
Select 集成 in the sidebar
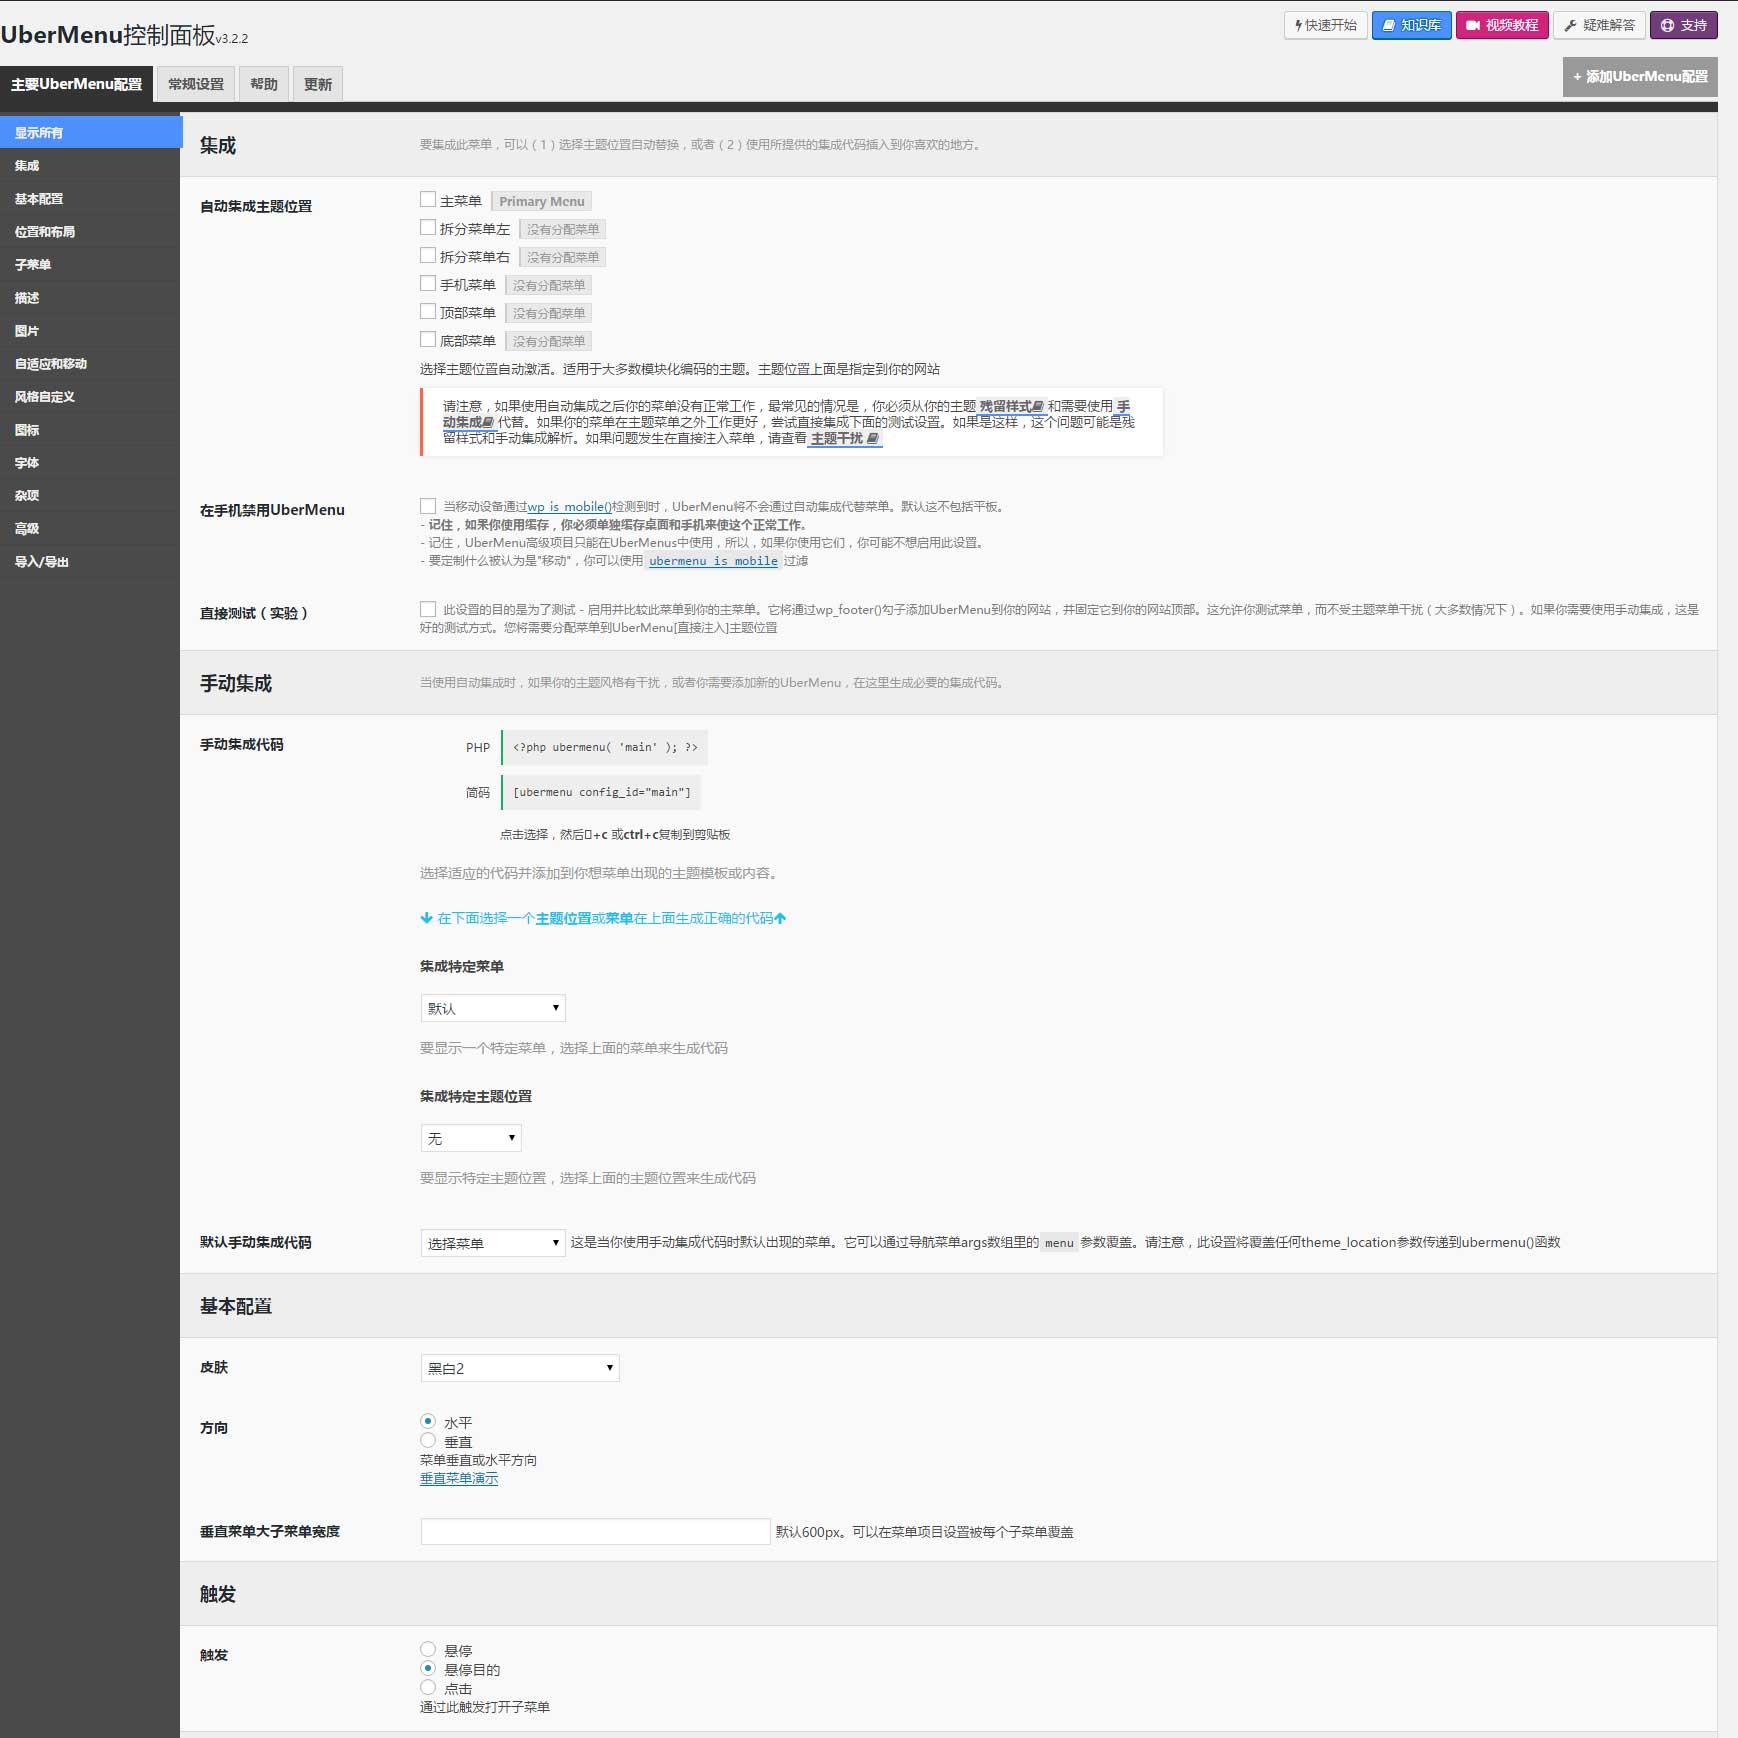90,165
